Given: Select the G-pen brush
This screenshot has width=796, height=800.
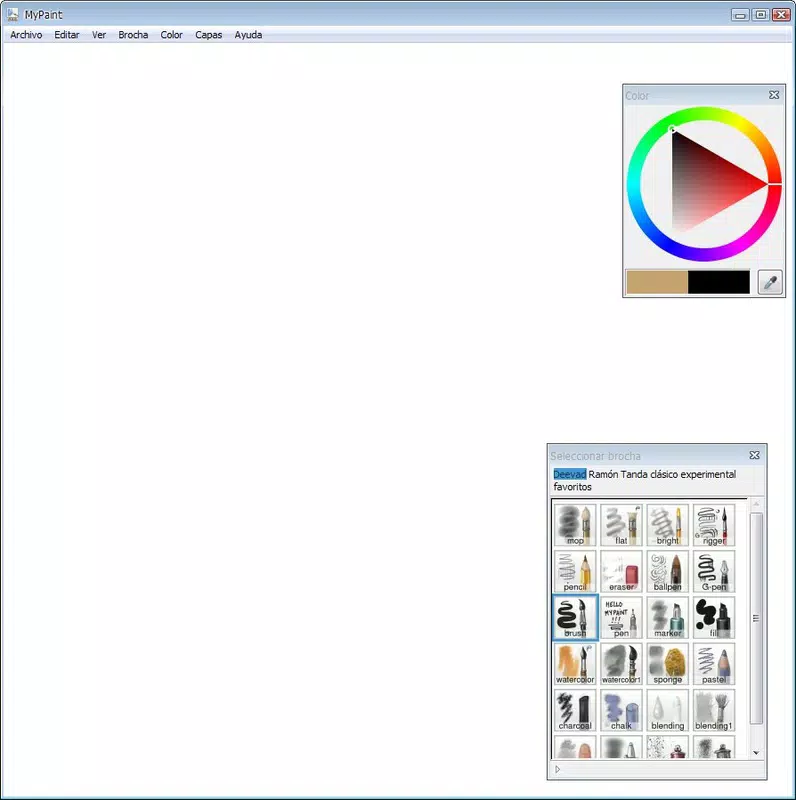Looking at the screenshot, I should pos(714,571).
